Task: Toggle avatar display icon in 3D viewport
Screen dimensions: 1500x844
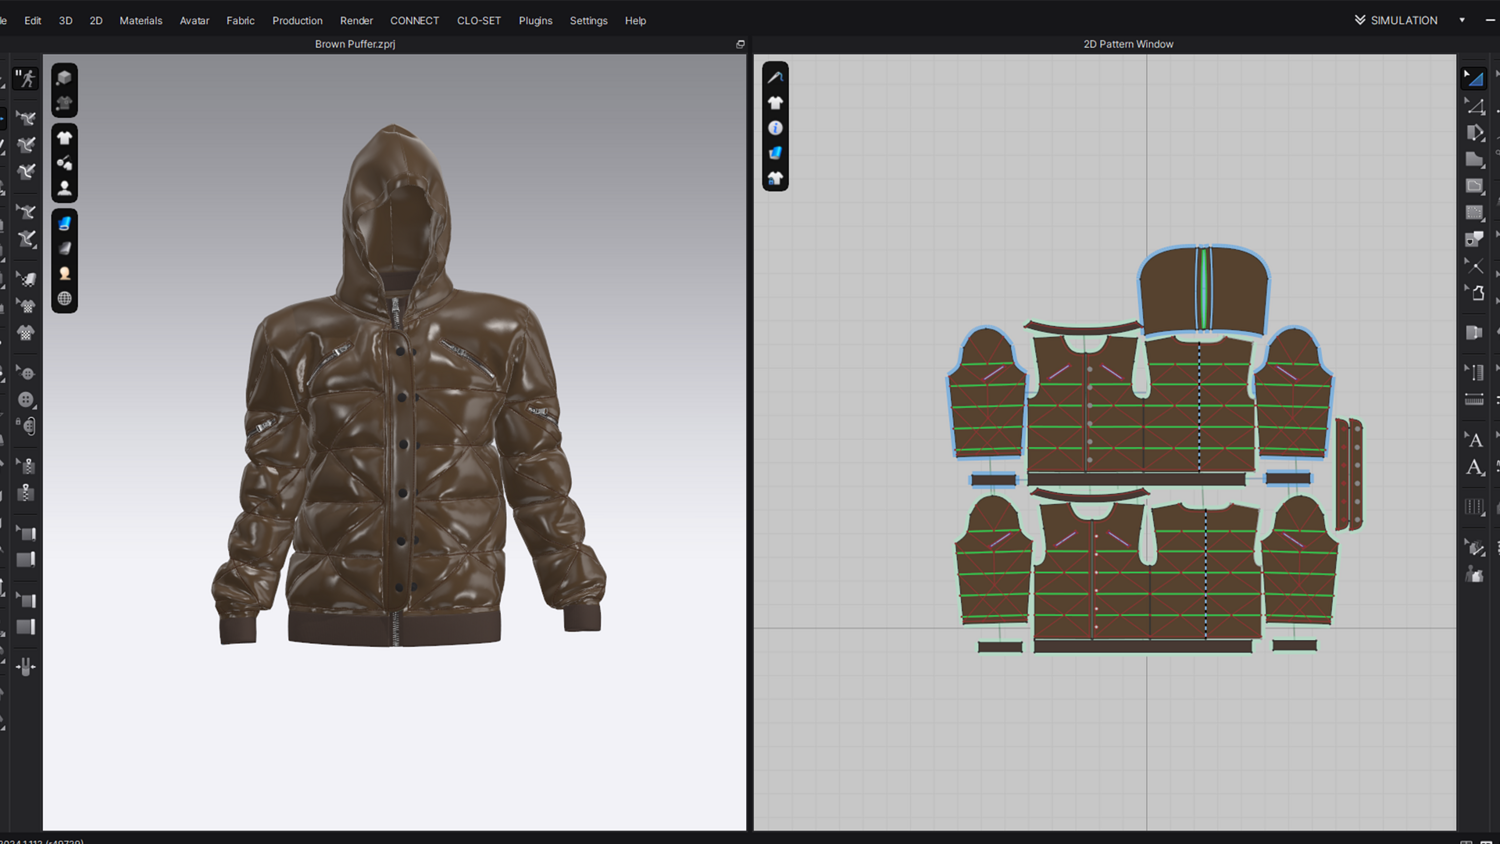Action: tap(64, 188)
